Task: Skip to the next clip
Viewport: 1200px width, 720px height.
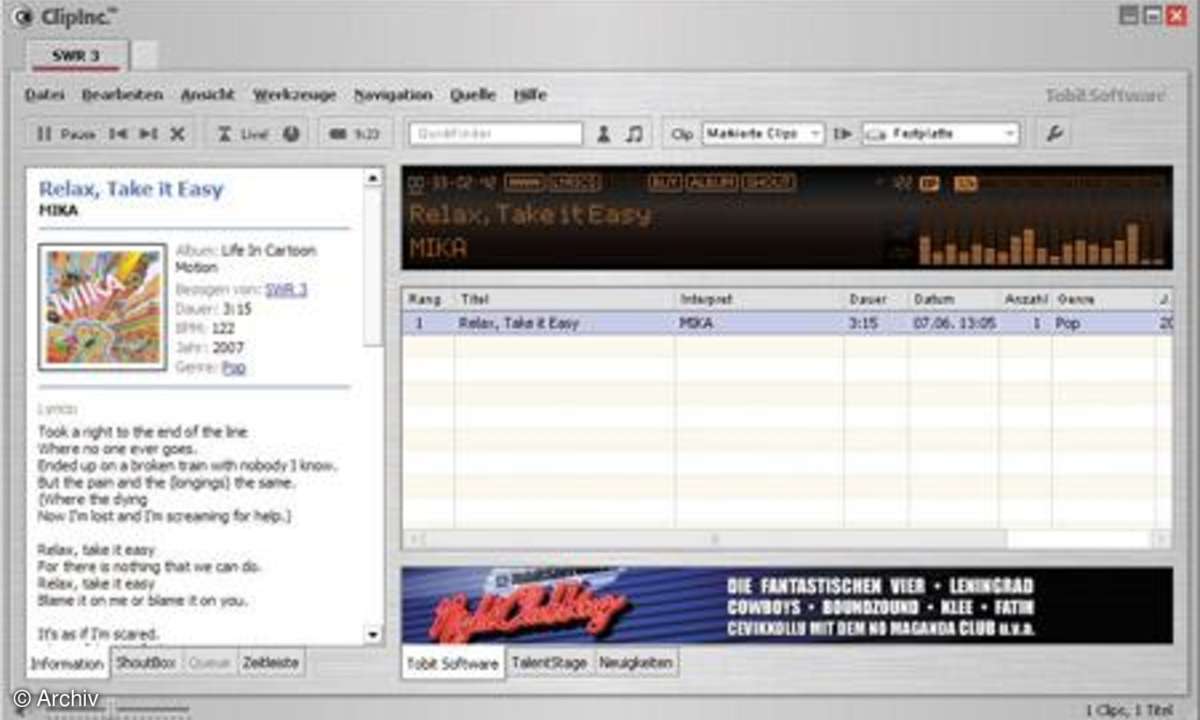Action: pos(148,134)
